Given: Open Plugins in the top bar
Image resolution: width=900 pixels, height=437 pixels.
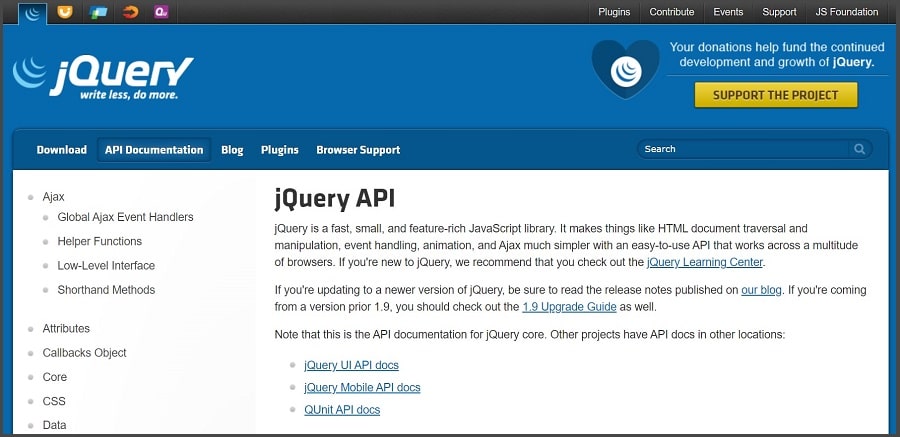Looking at the screenshot, I should (614, 12).
